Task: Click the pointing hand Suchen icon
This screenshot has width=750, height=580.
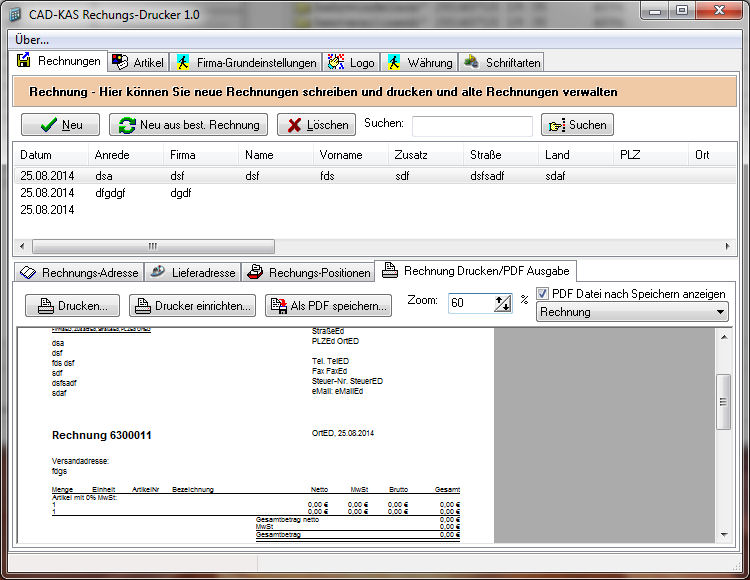Action: coord(556,125)
